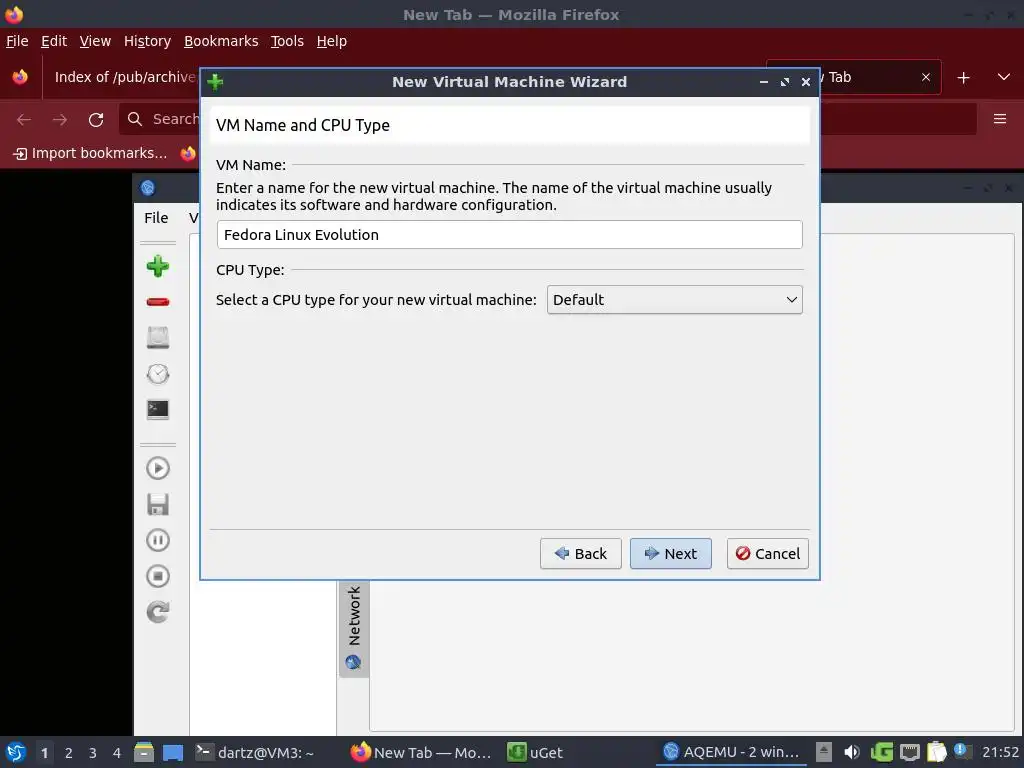1024x768 pixels.
Task: Switch to workspace 2 in the pager
Action: click(69, 753)
